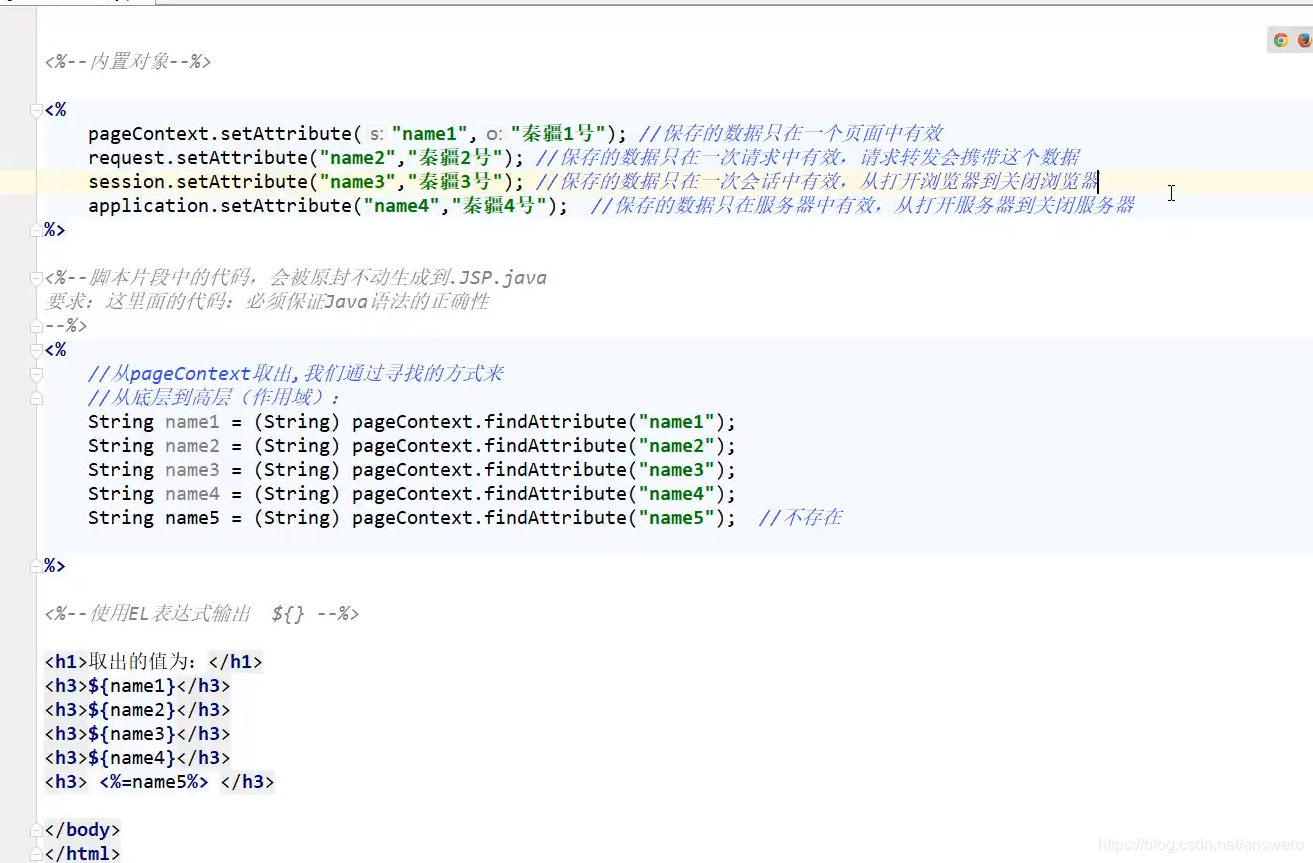
Task: Click the 要求：这里面的代码 comment line
Action: (x=267, y=302)
